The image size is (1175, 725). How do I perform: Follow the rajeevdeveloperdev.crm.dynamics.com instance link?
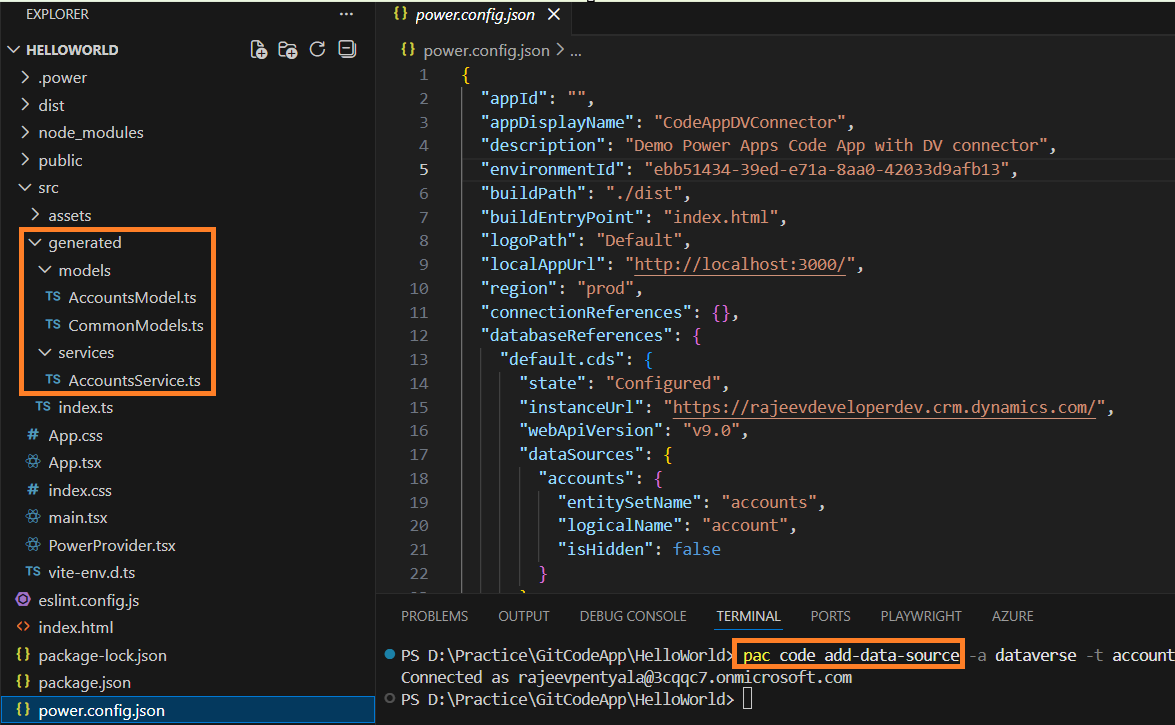[x=887, y=407]
